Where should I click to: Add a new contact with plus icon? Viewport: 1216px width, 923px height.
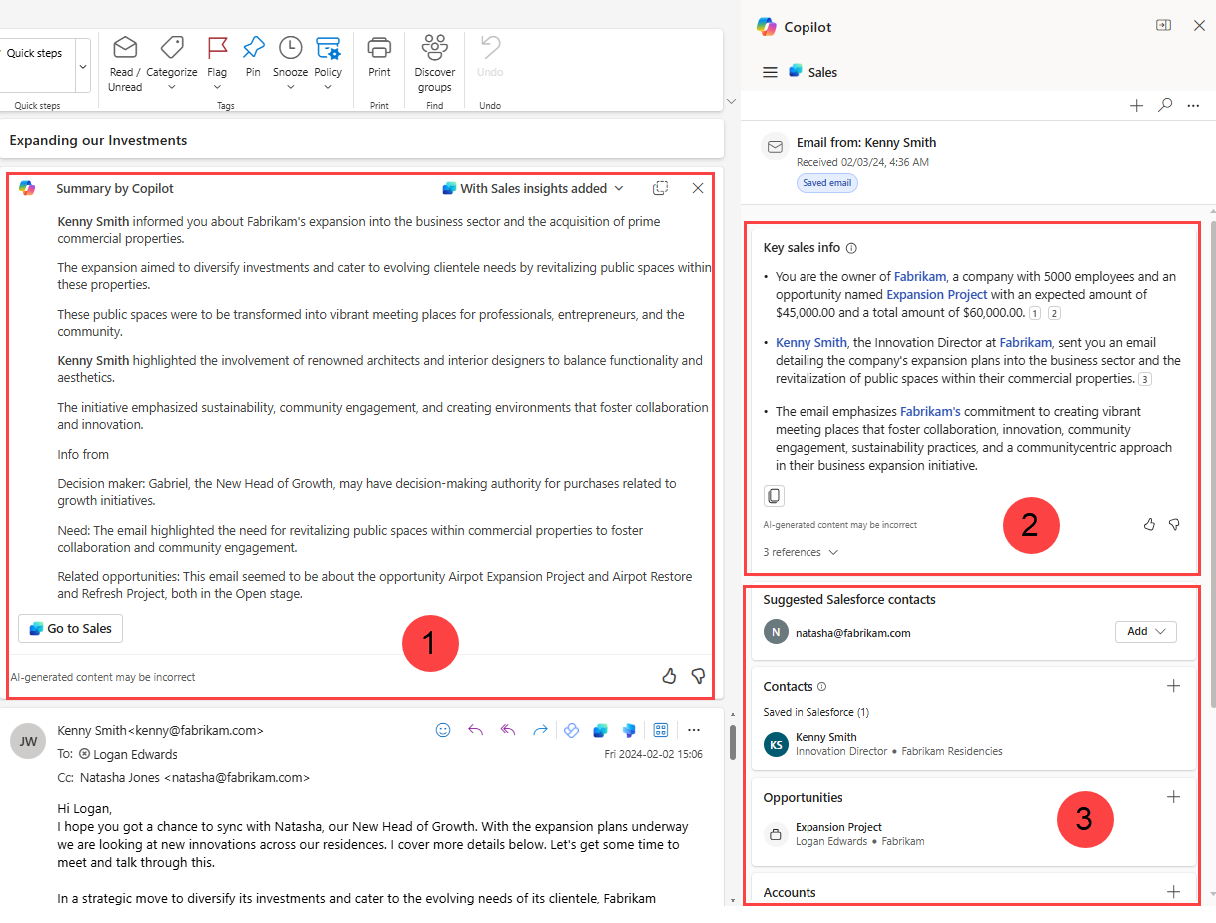tap(1174, 685)
